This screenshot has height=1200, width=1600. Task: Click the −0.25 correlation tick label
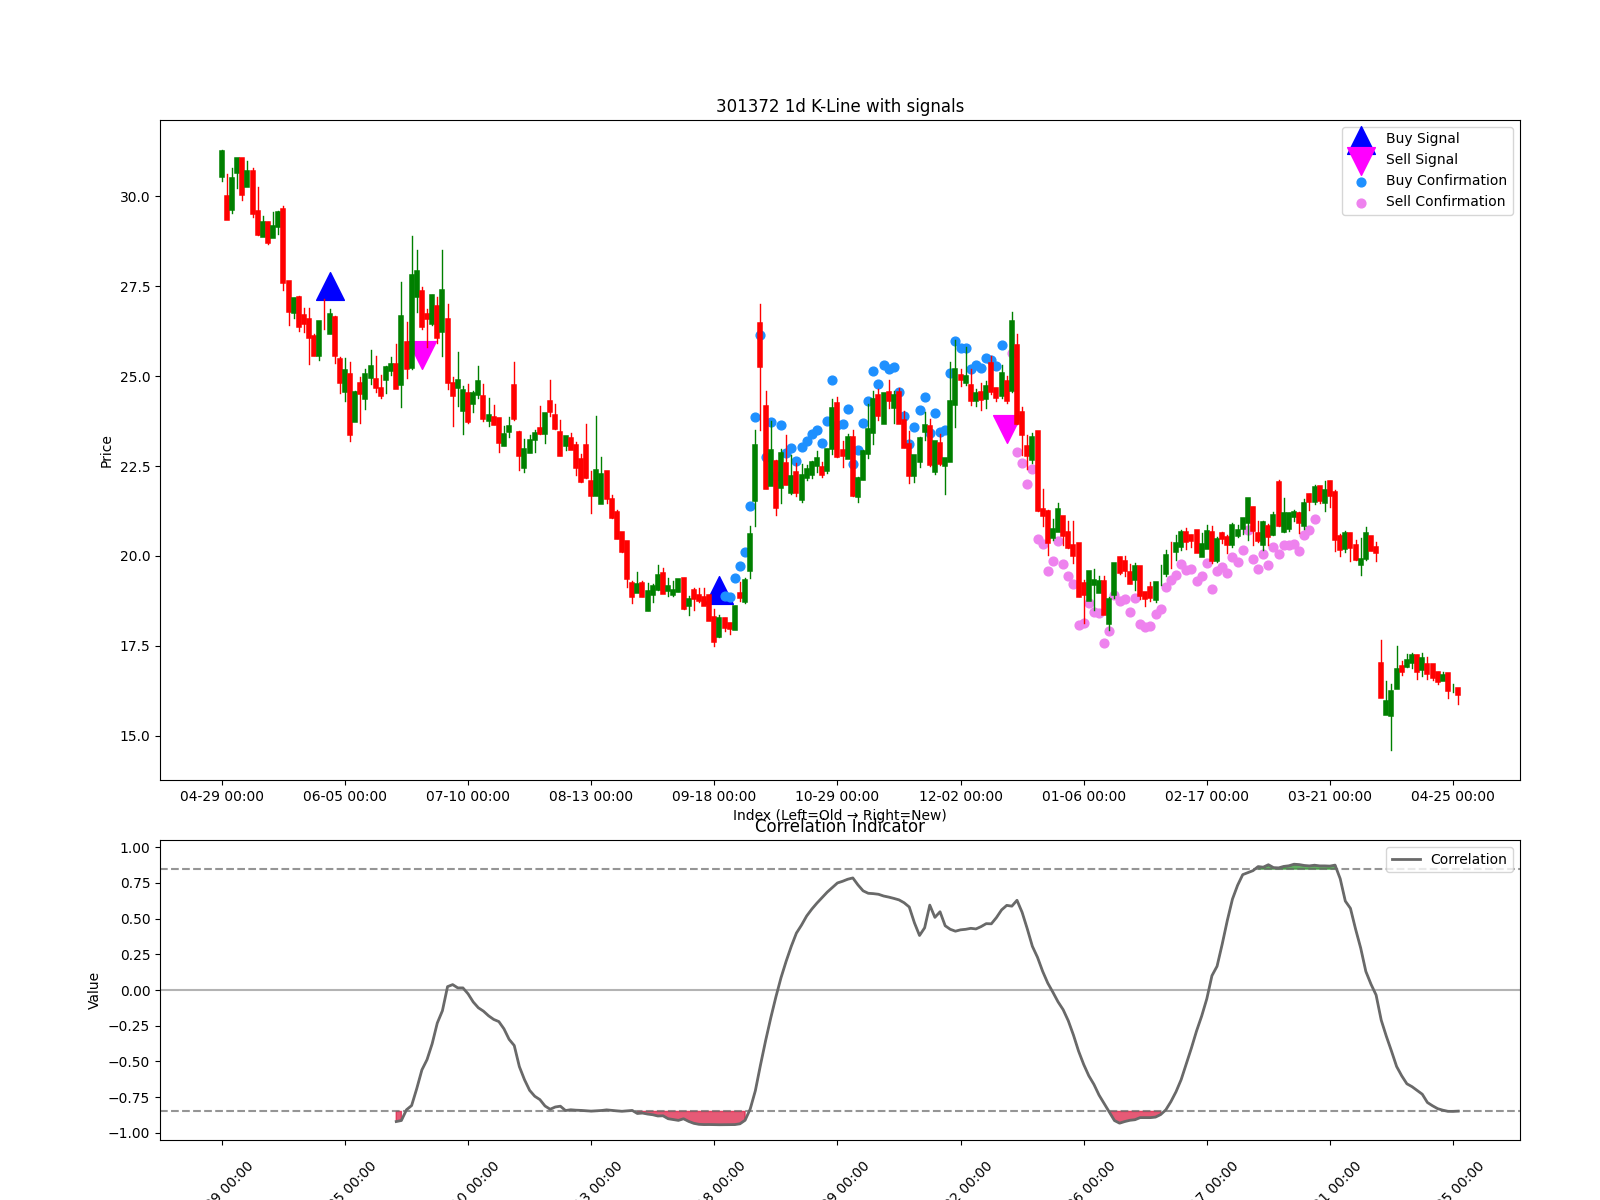(130, 1027)
